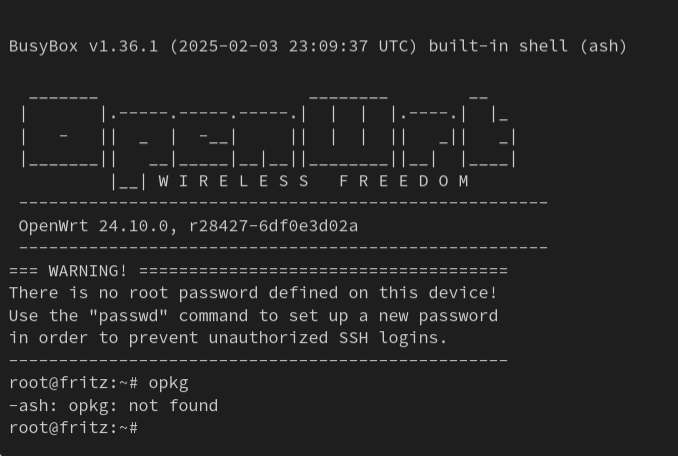Screen dimensions: 678x456
Task: Click the '-ash: opkg: not found' error
Action: click(114, 406)
